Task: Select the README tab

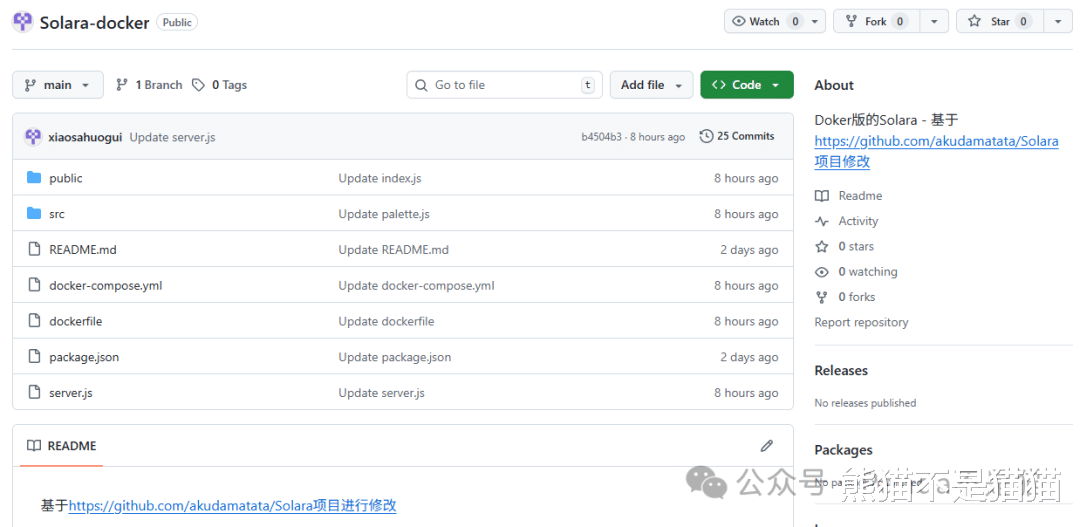Action: point(61,446)
